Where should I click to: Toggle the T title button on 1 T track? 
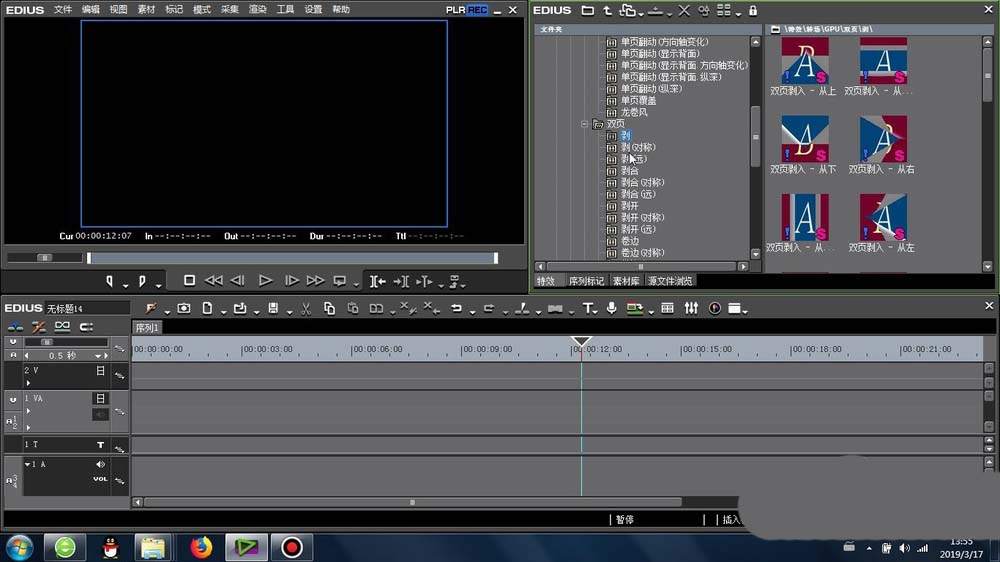[100, 444]
